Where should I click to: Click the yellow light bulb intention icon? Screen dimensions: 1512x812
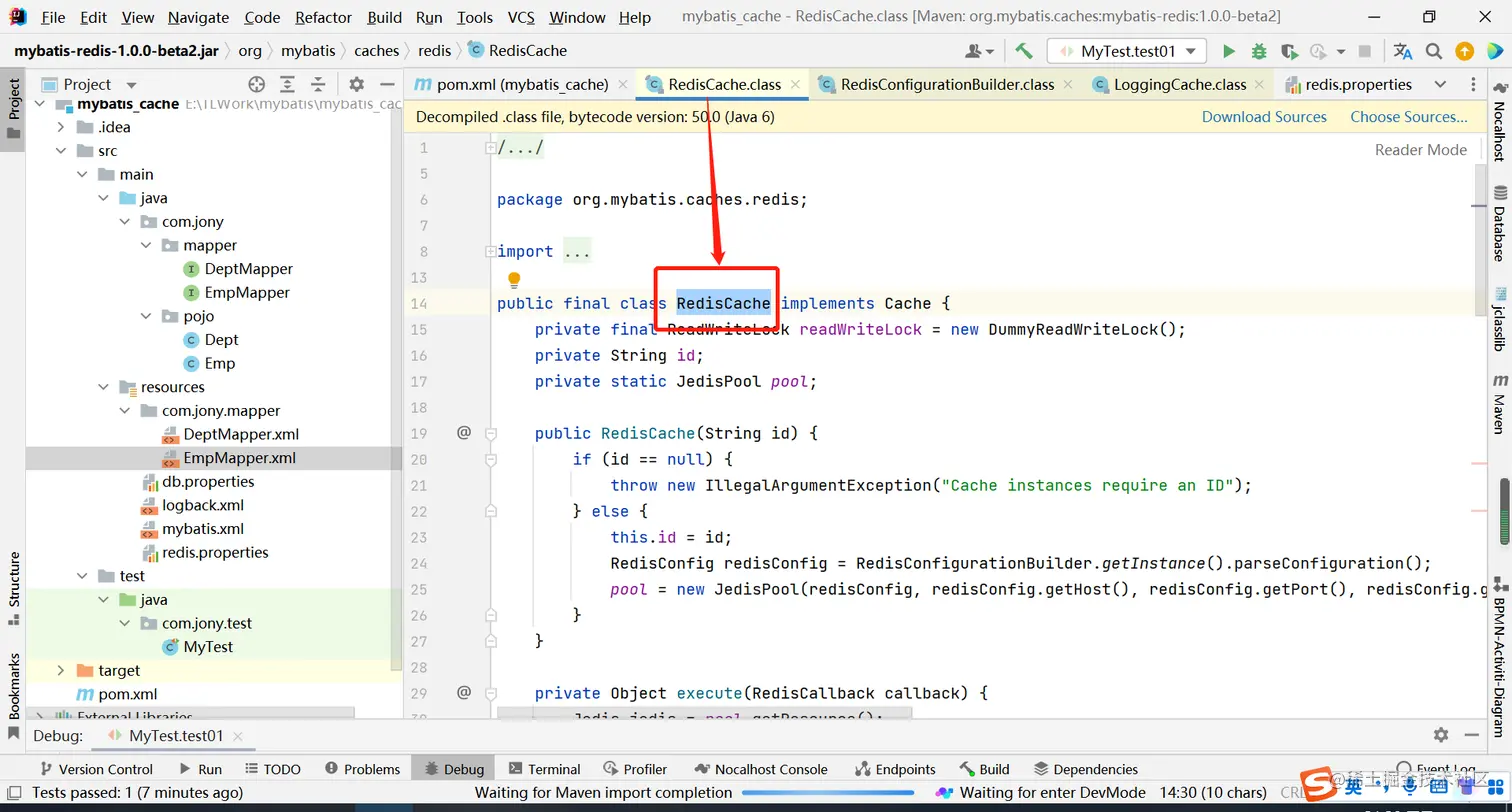[x=514, y=279]
